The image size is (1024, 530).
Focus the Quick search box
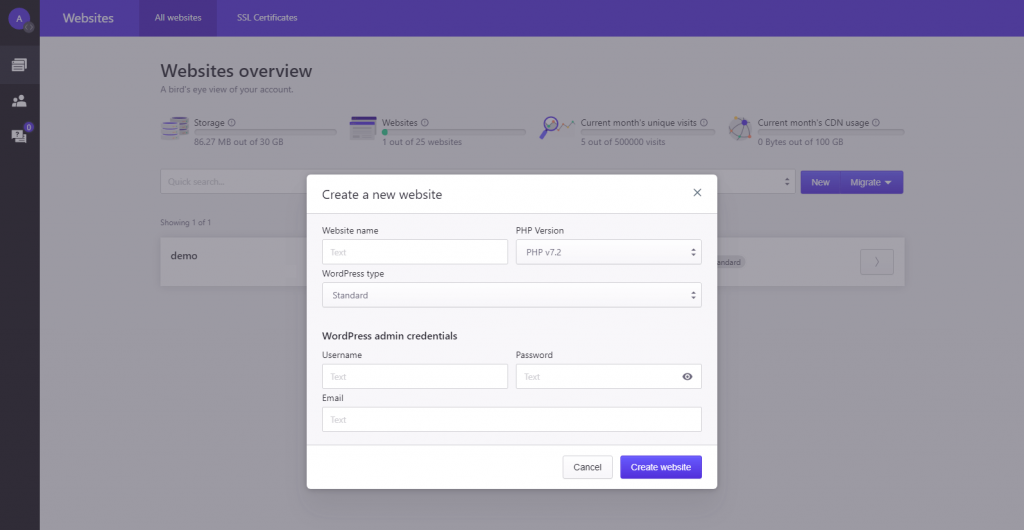coord(234,182)
